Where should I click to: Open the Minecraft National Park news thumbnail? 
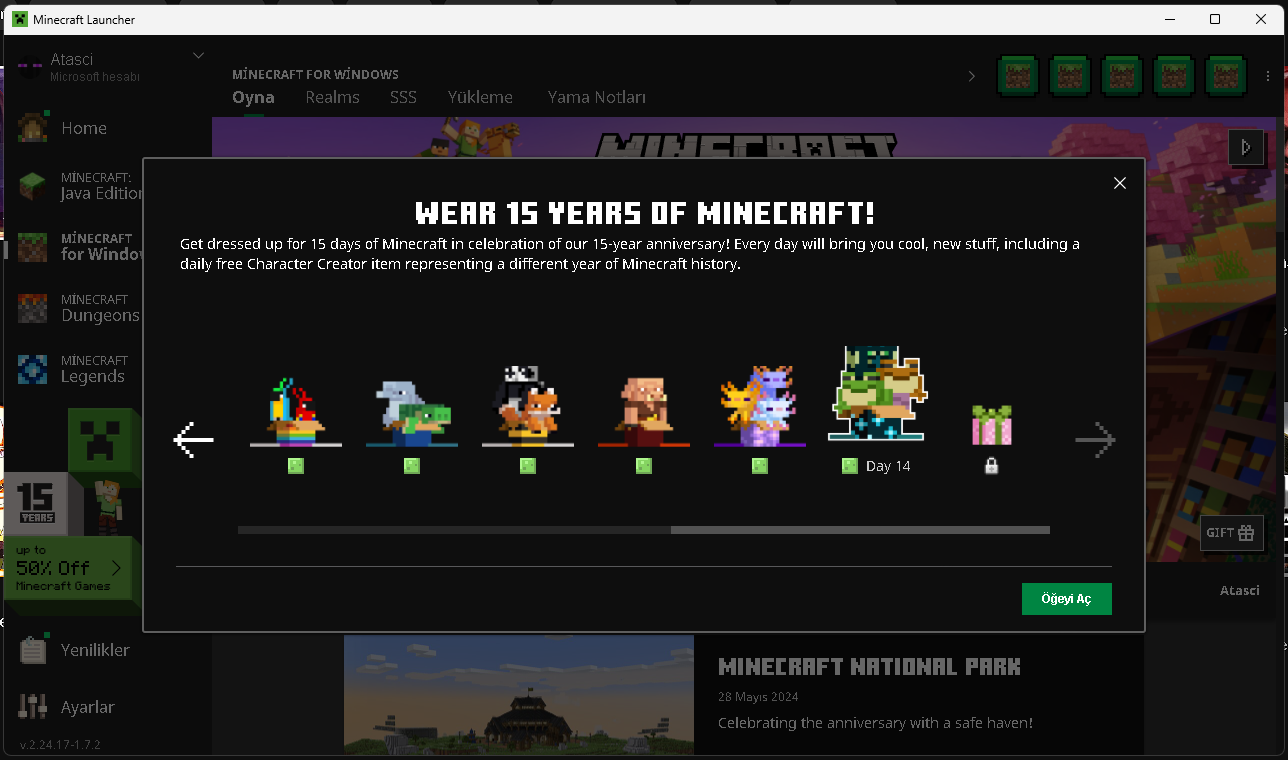click(519, 695)
